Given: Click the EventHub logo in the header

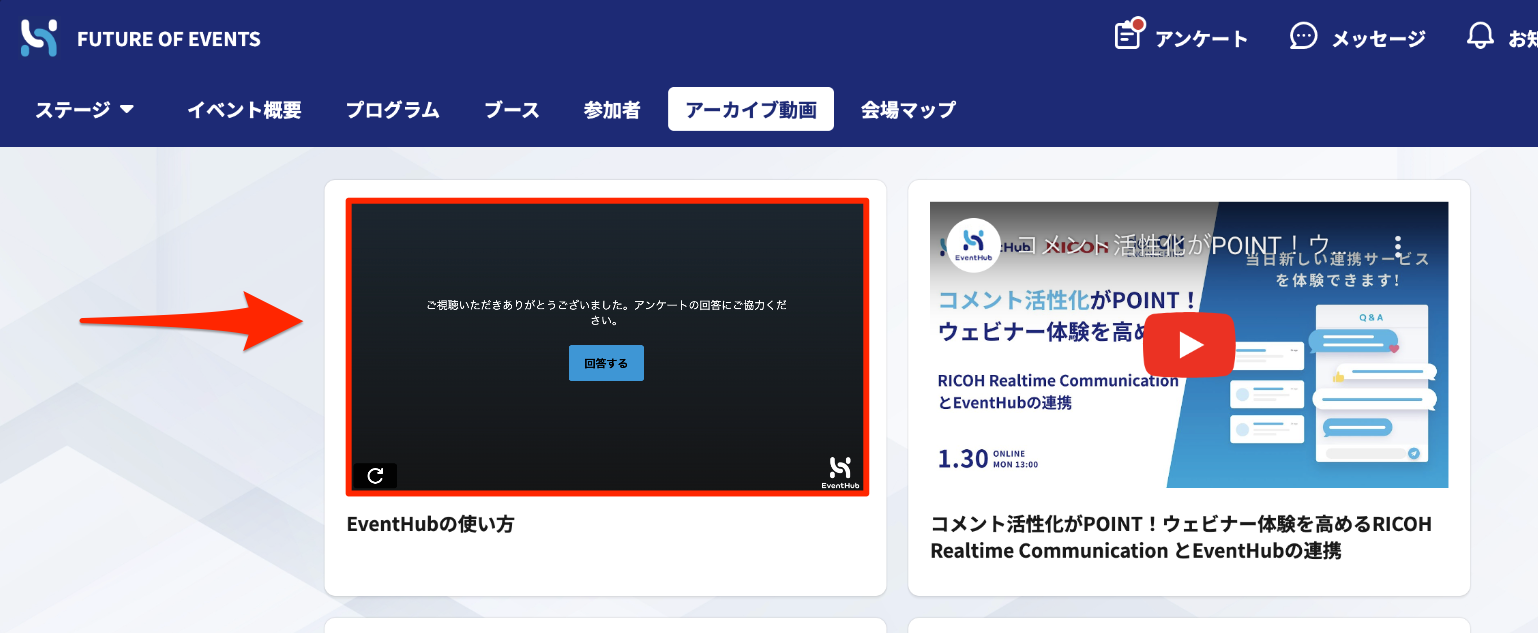Looking at the screenshot, I should pyautogui.click(x=39, y=38).
